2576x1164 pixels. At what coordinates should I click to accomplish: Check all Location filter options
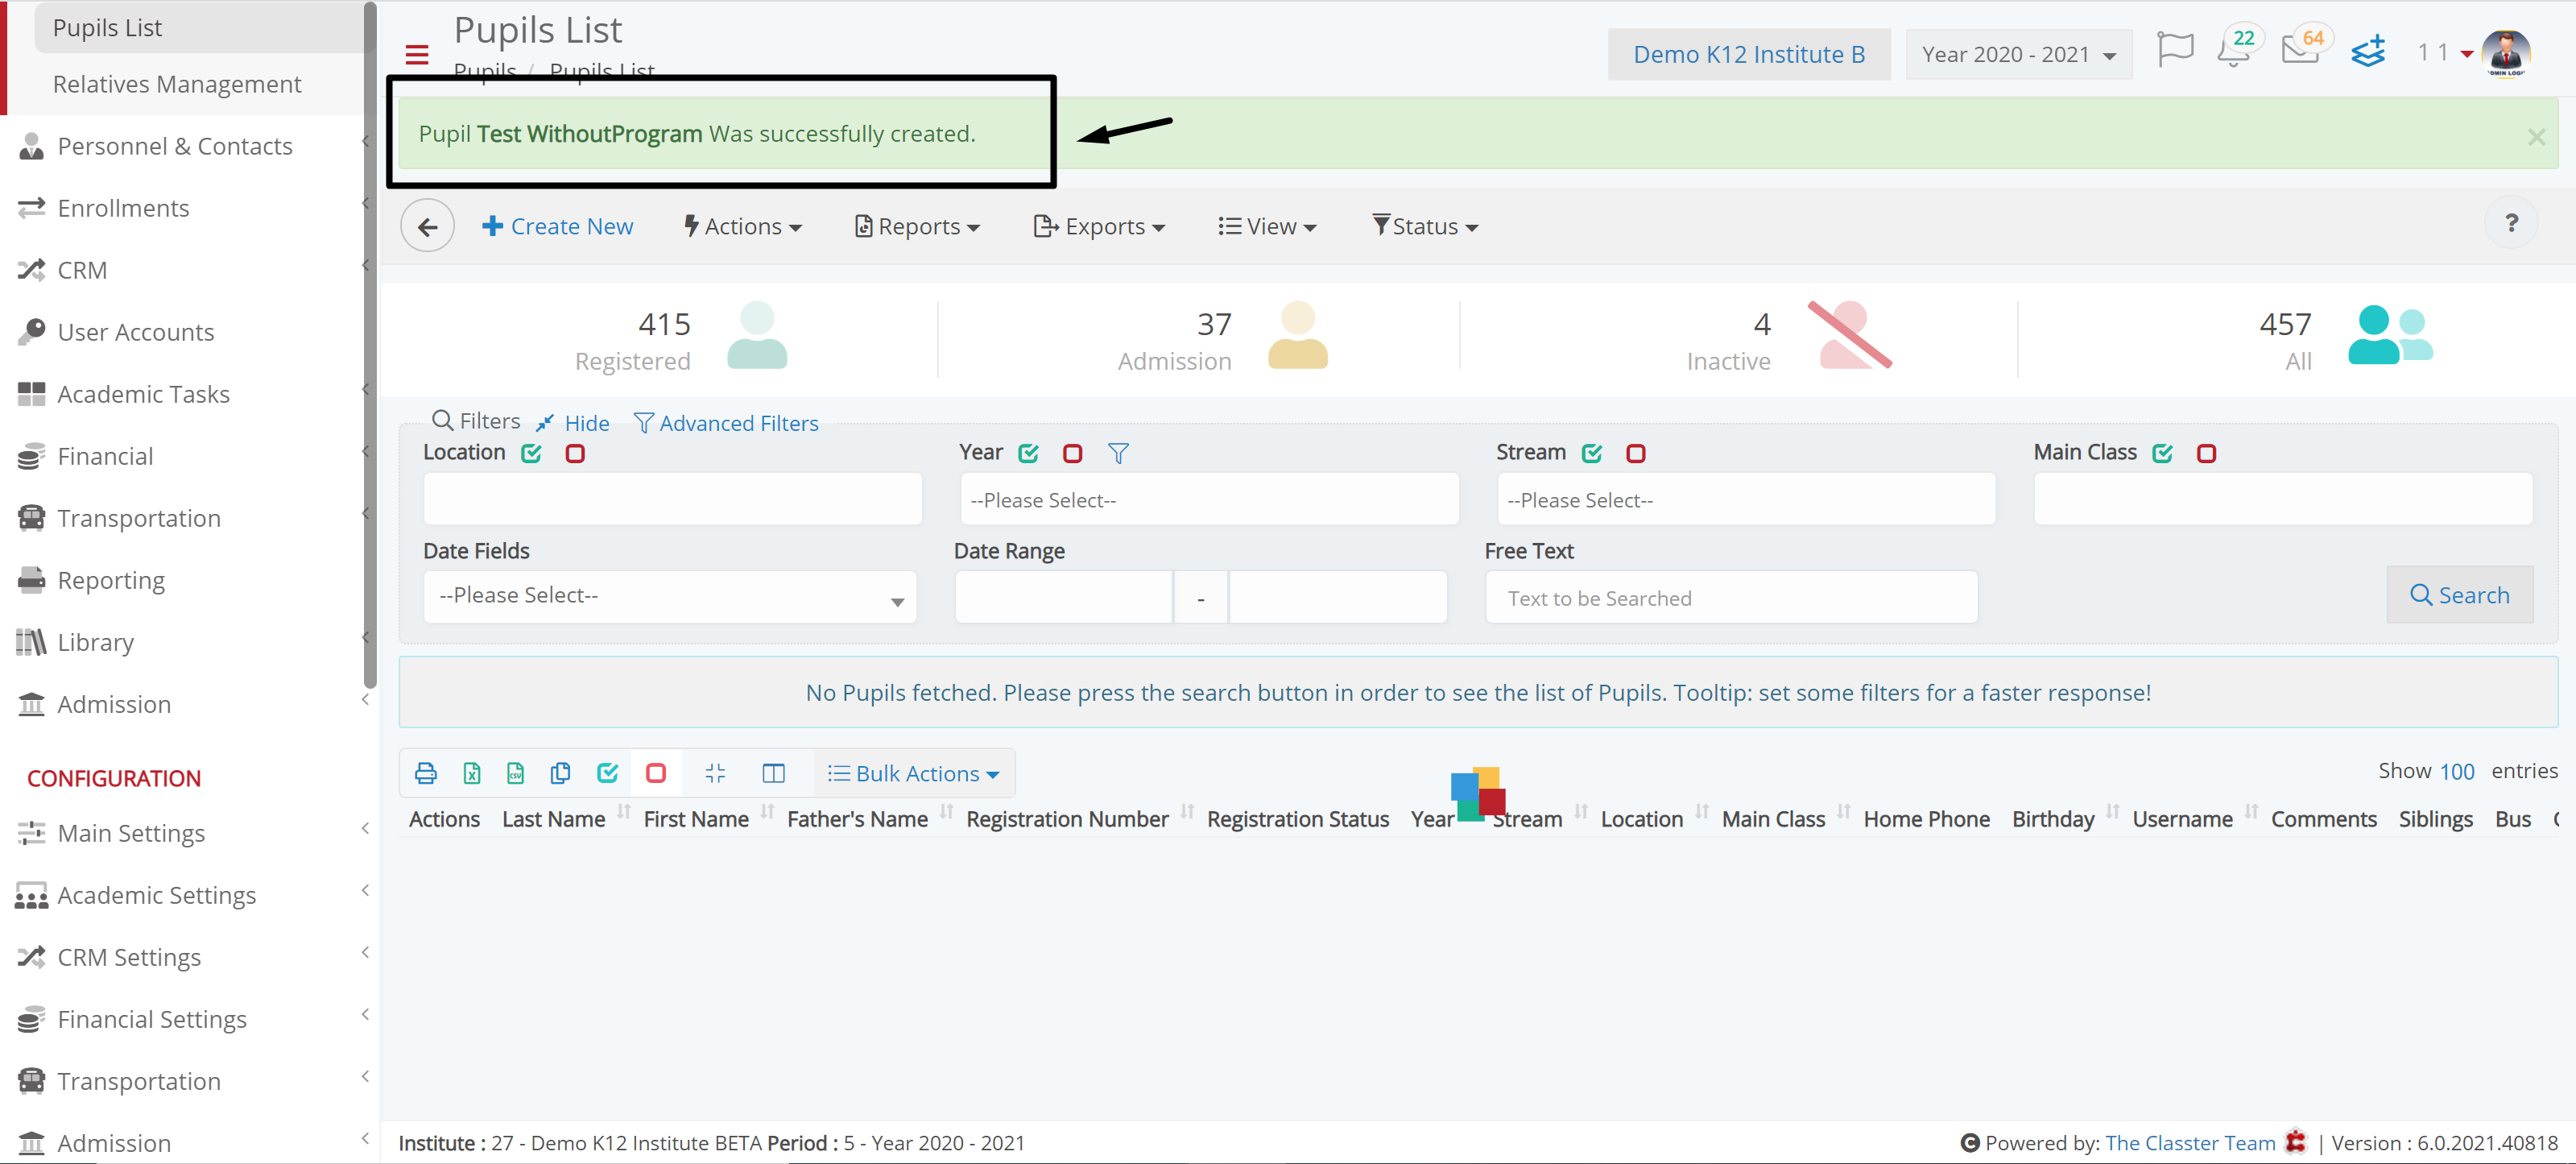click(x=531, y=453)
